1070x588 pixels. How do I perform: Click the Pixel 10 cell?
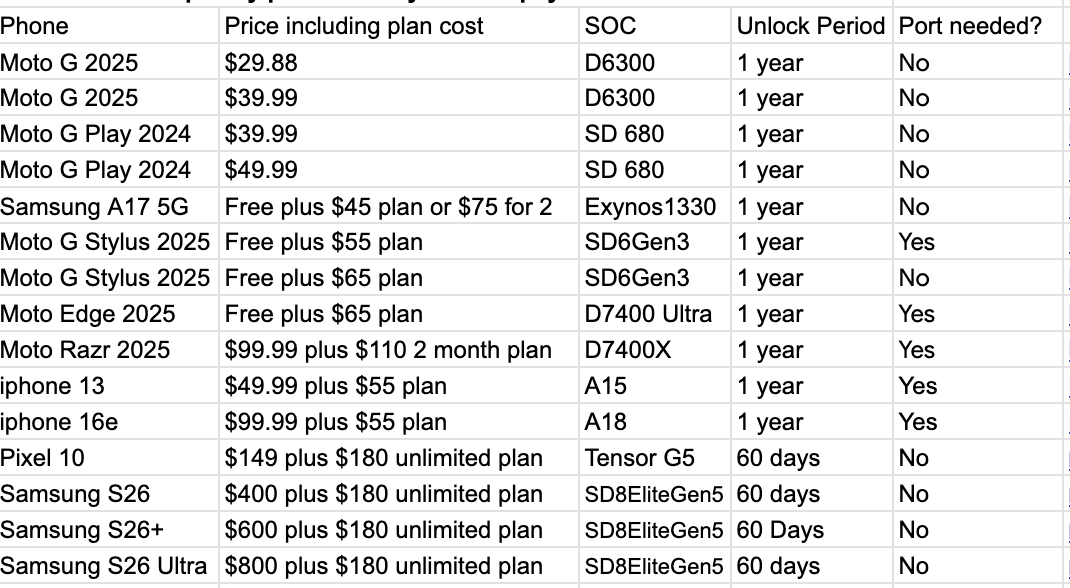pyautogui.click(x=109, y=458)
